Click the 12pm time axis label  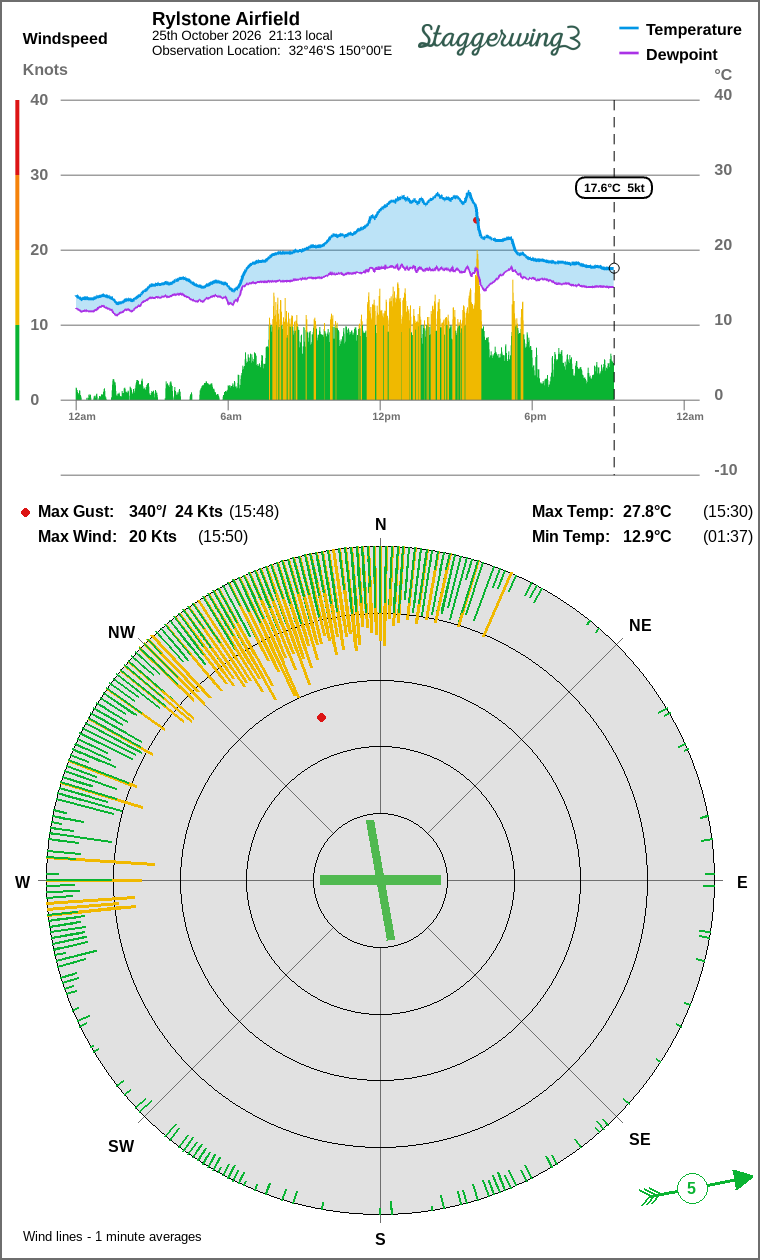pos(386,416)
